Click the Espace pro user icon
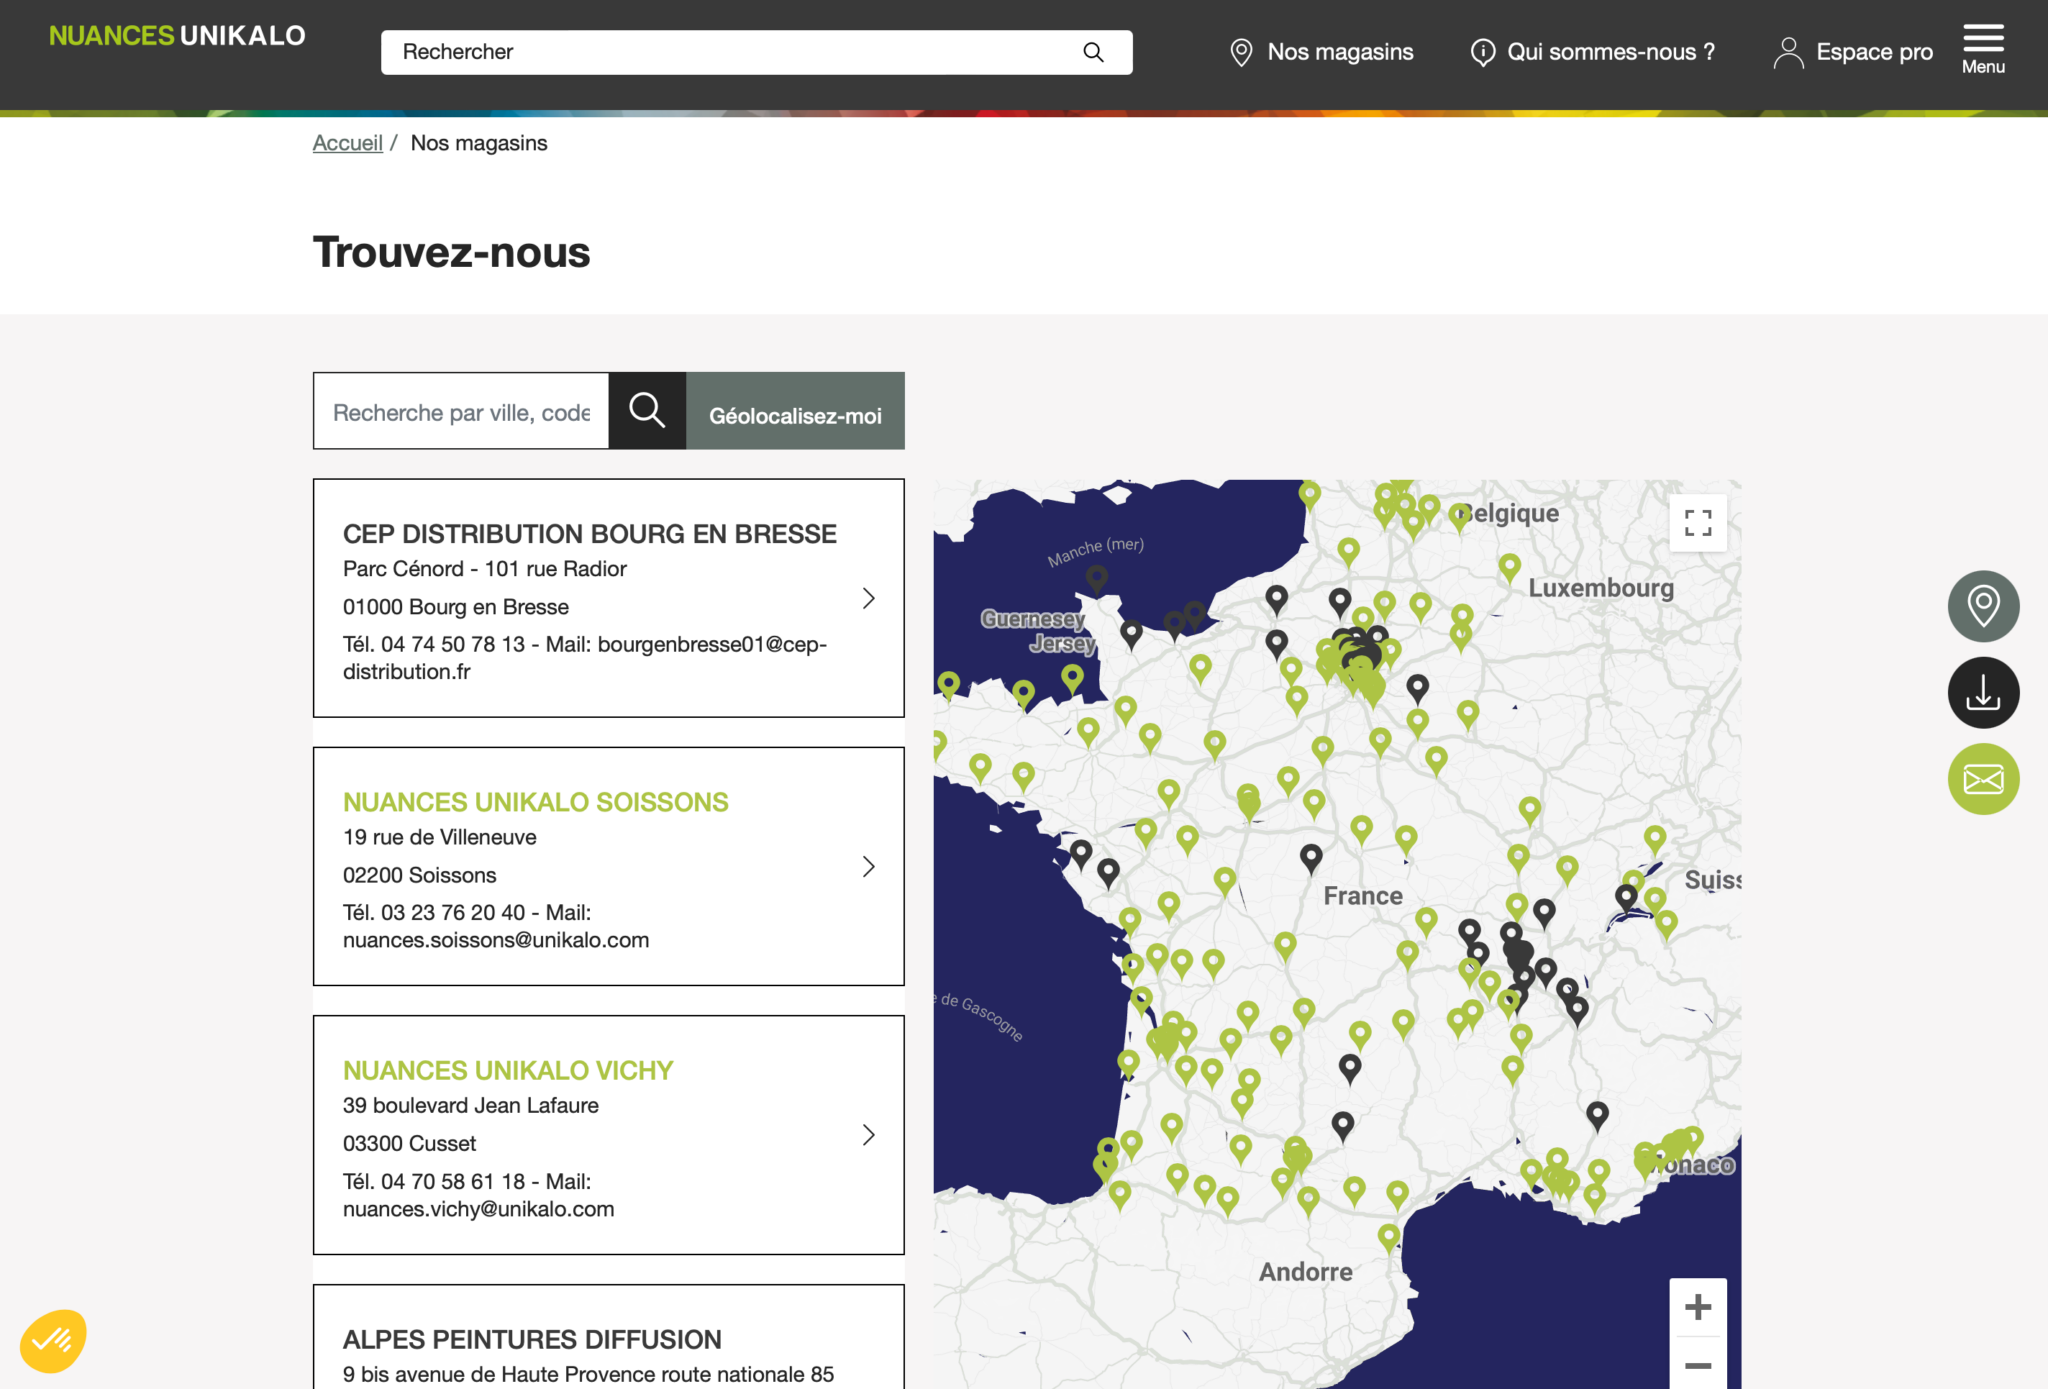The width and height of the screenshot is (2048, 1389). point(1788,52)
